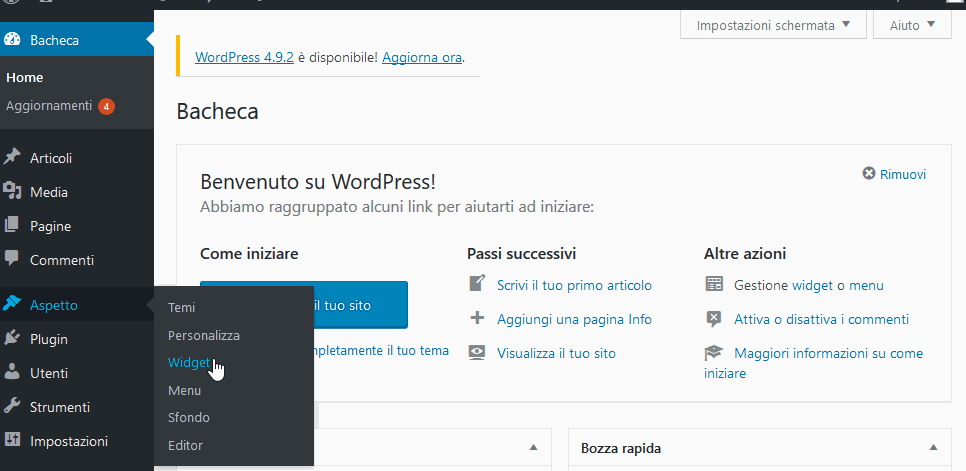966x471 pixels.
Task: Click the Bacheca page heading
Action: point(217,111)
